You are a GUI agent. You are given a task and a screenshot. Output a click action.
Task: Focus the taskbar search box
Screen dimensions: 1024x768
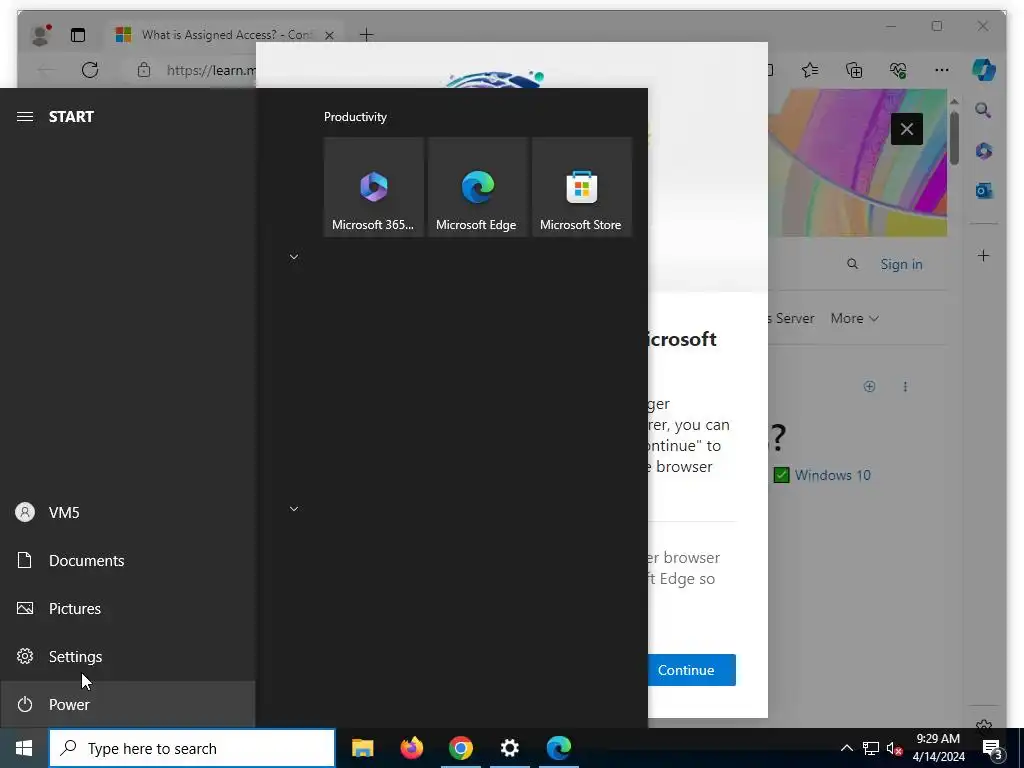(x=192, y=748)
